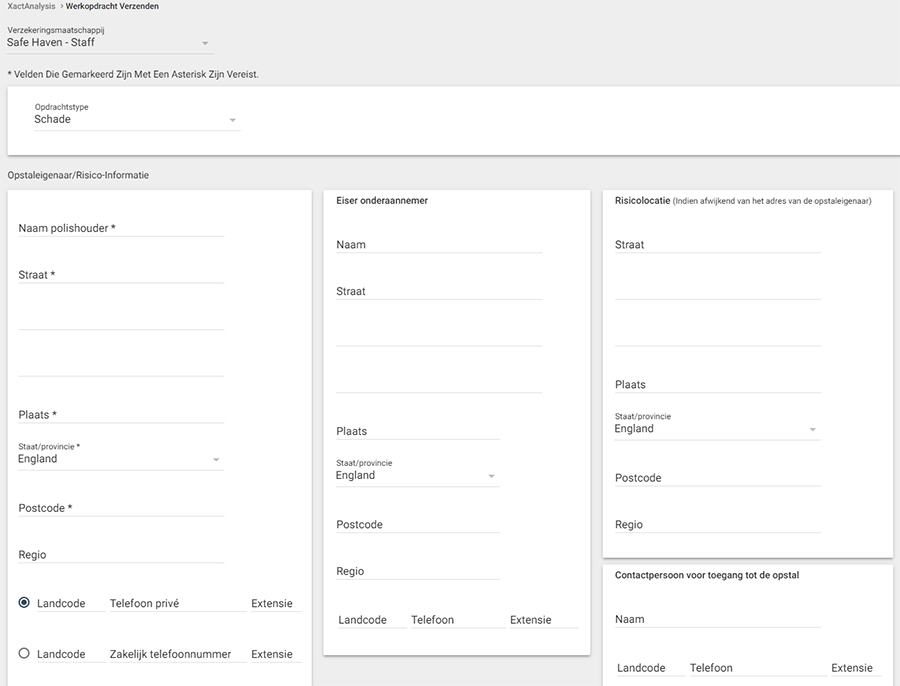Click the Naam field under Eiser onderaannemer
The image size is (900, 686).
[439, 245]
